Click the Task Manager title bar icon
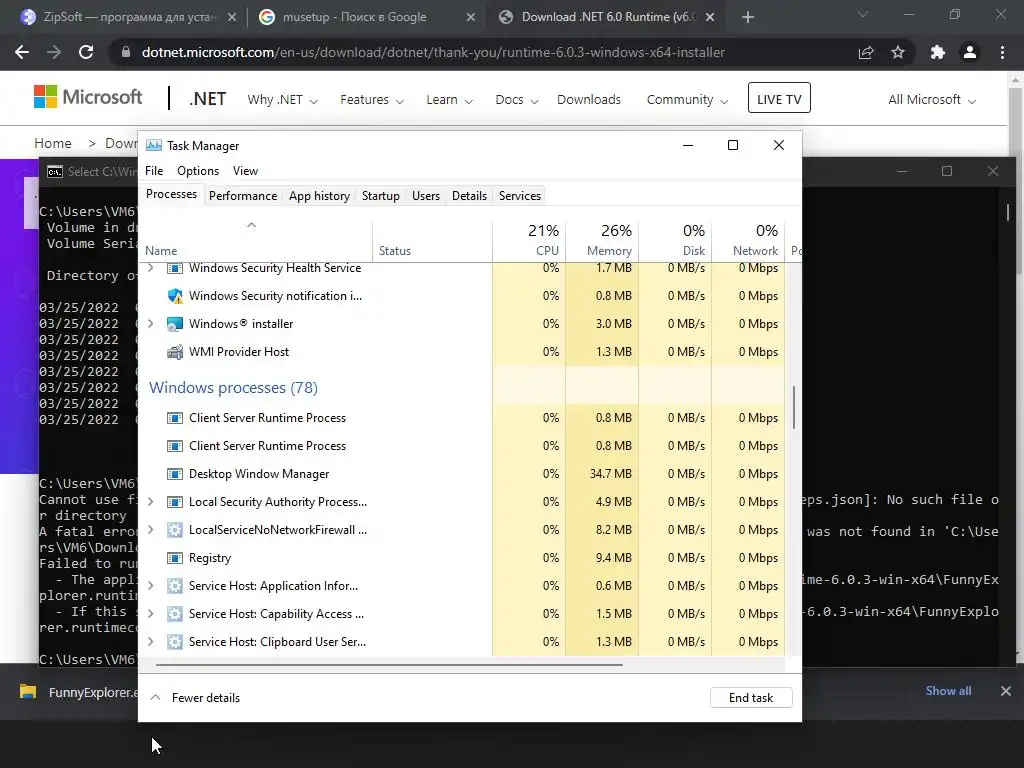 [153, 145]
